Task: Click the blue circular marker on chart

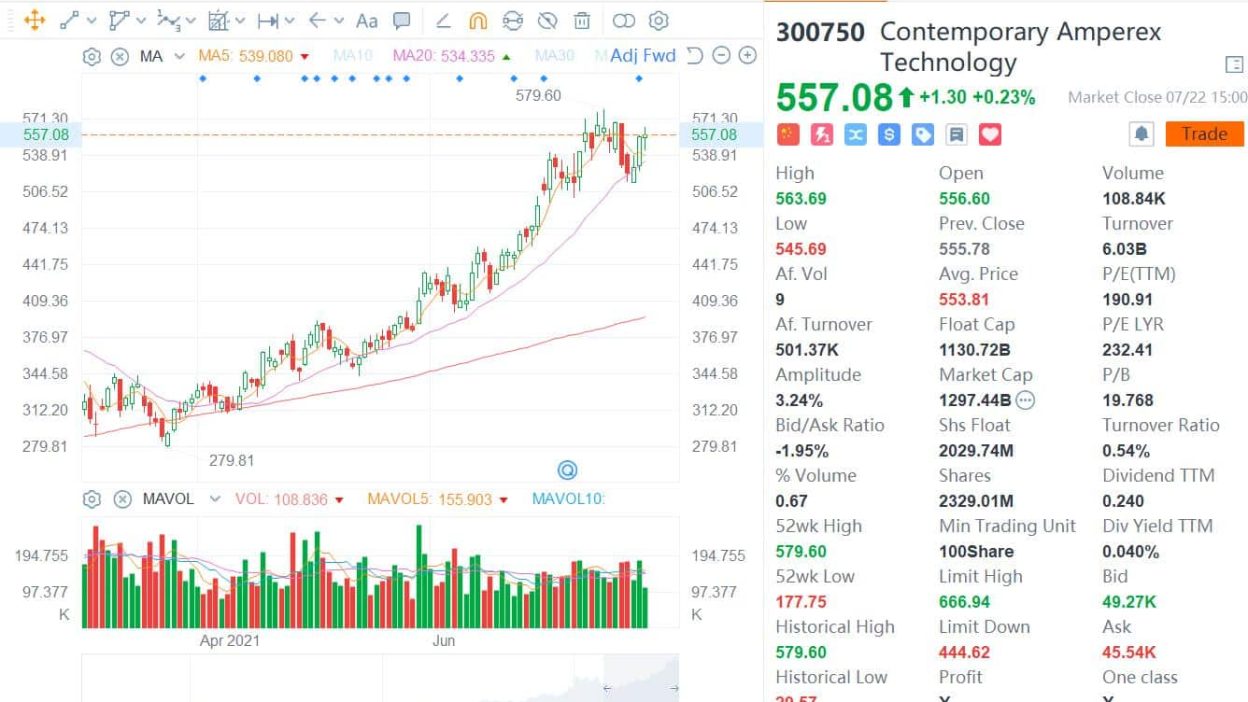Action: 567,469
